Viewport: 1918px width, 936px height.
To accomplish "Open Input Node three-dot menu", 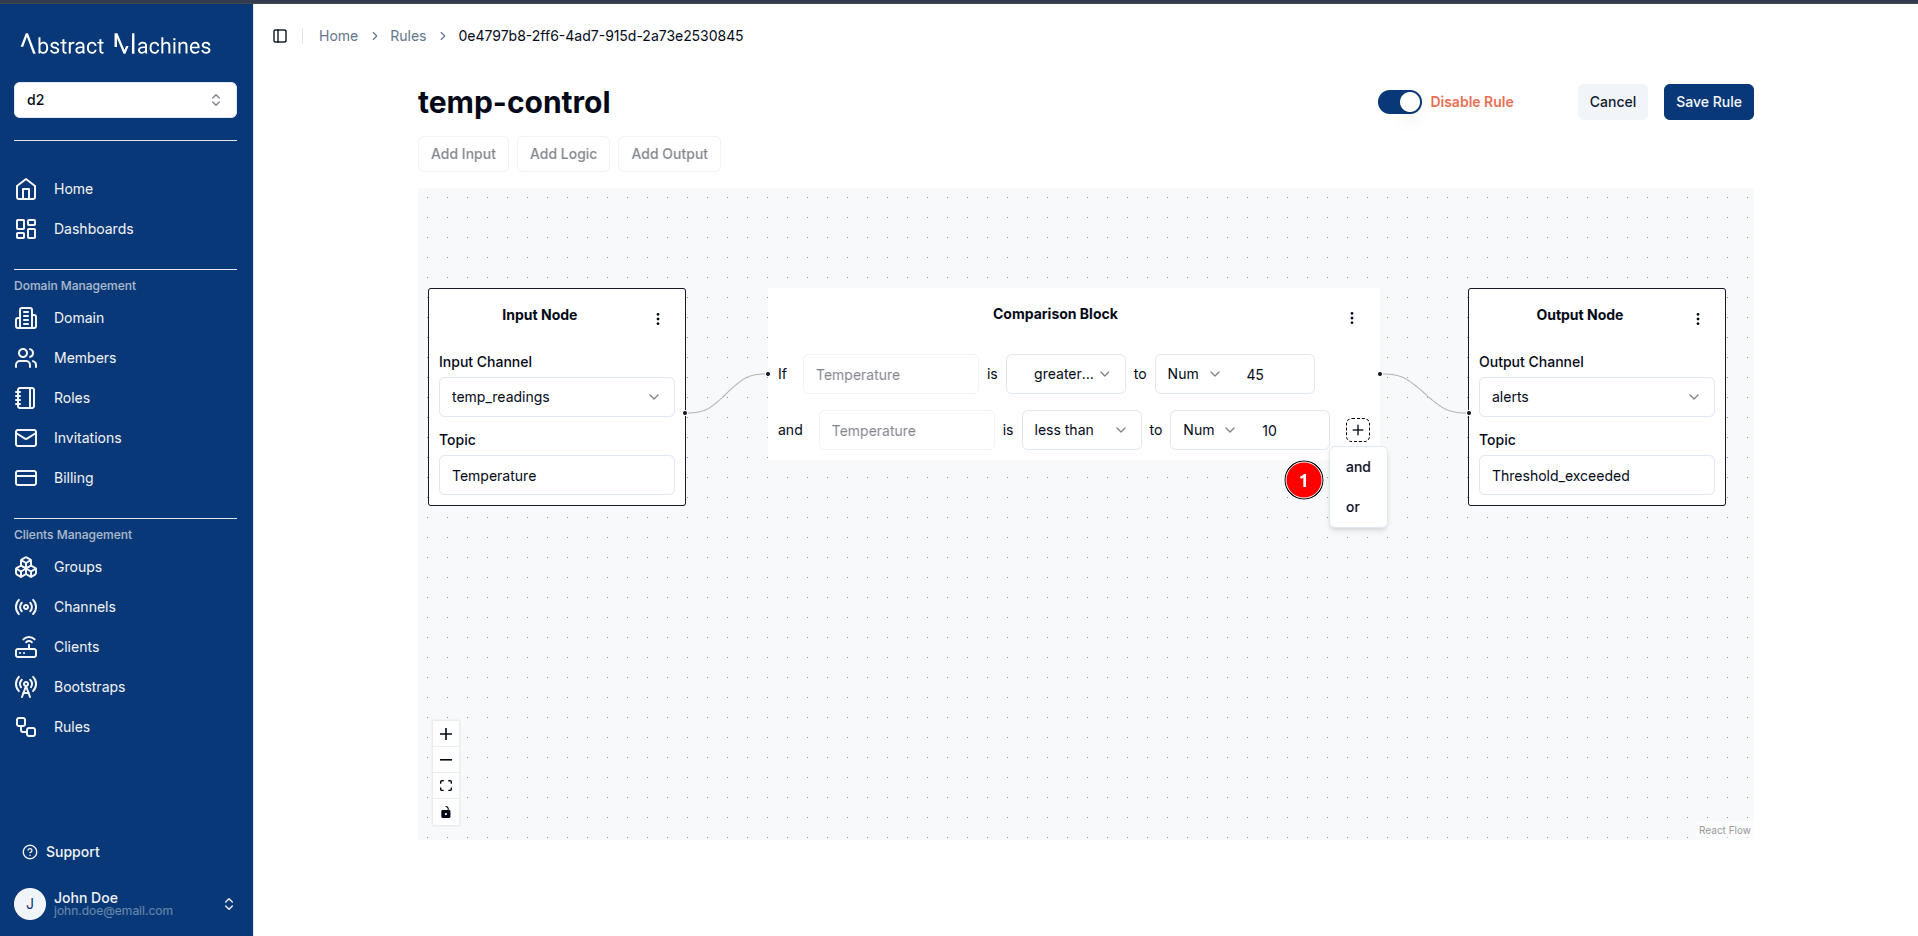I will 658,319.
